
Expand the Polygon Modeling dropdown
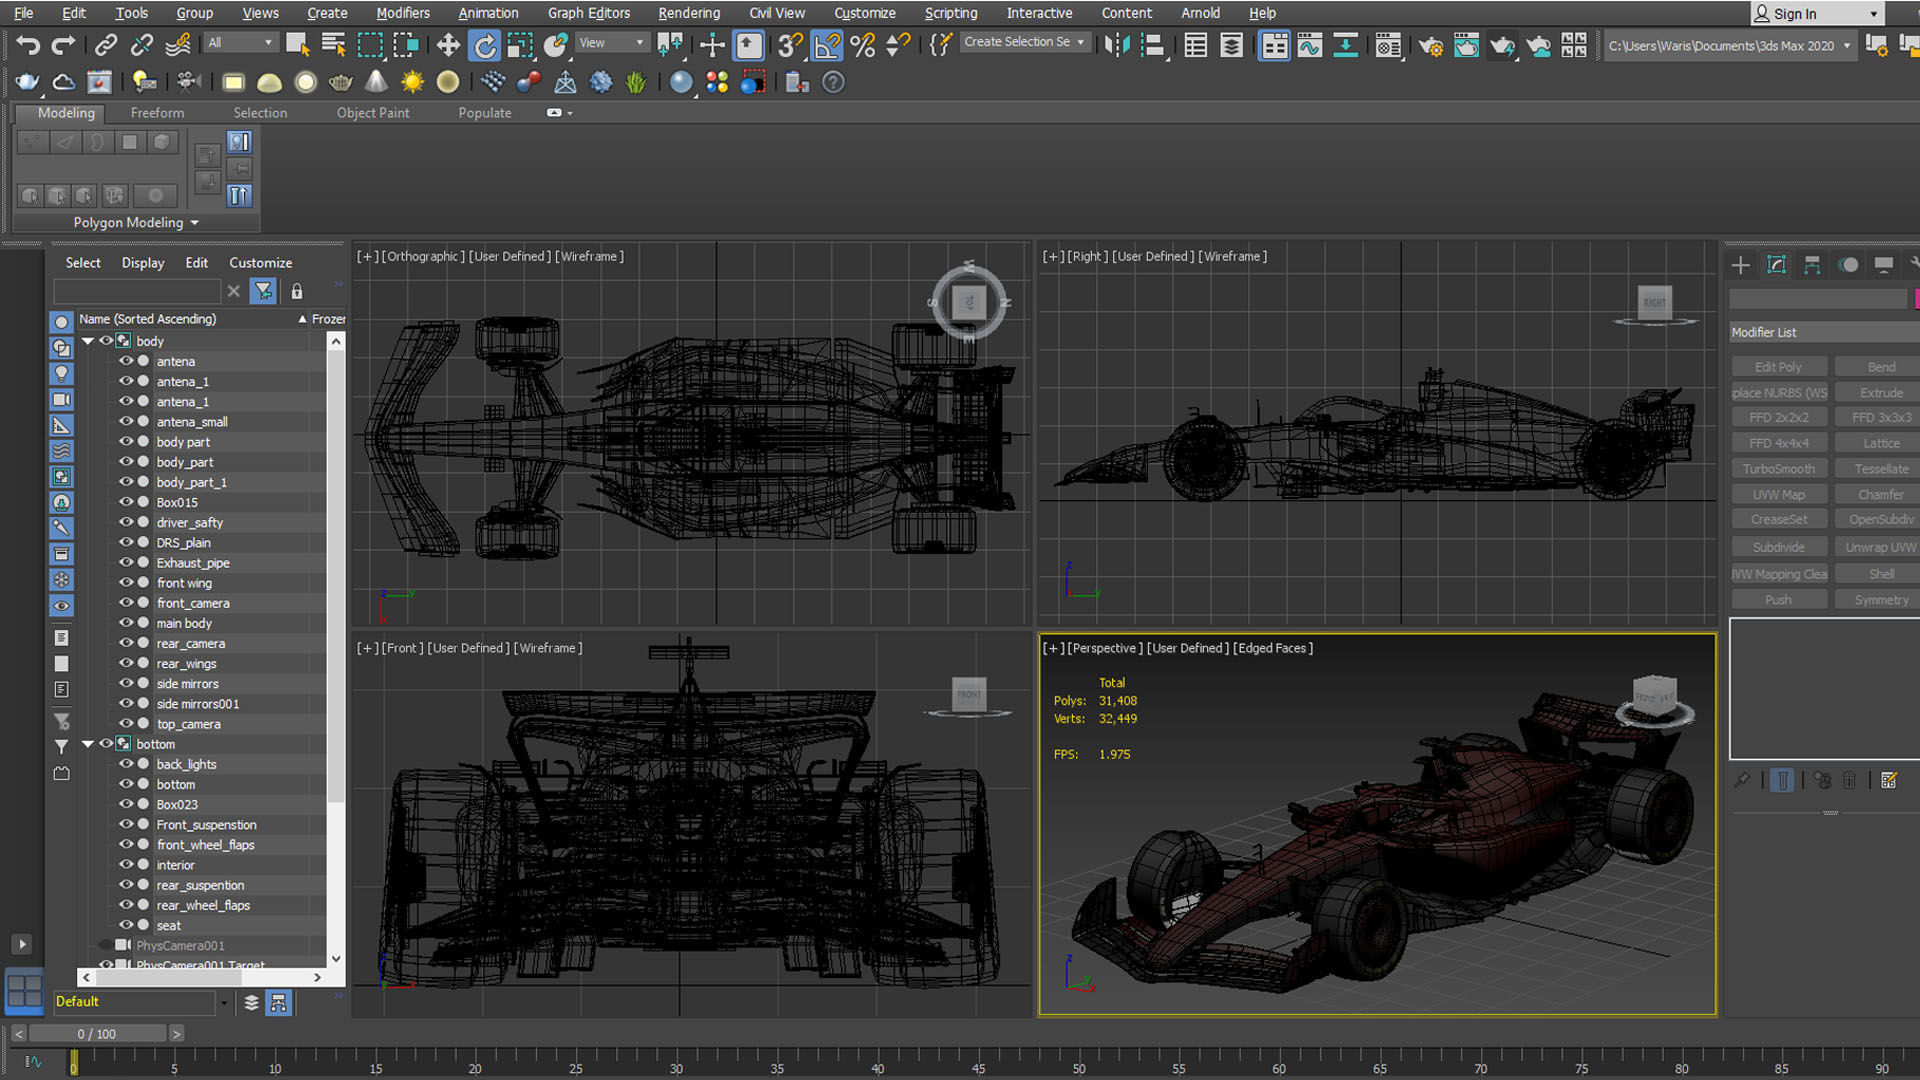click(136, 223)
